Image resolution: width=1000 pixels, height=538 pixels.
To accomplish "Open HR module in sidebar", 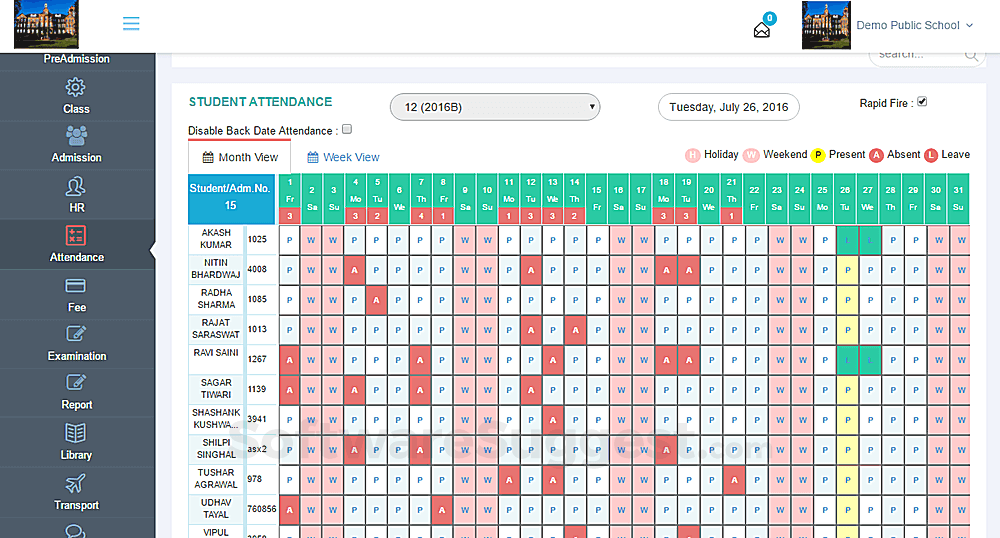I will [x=76, y=195].
